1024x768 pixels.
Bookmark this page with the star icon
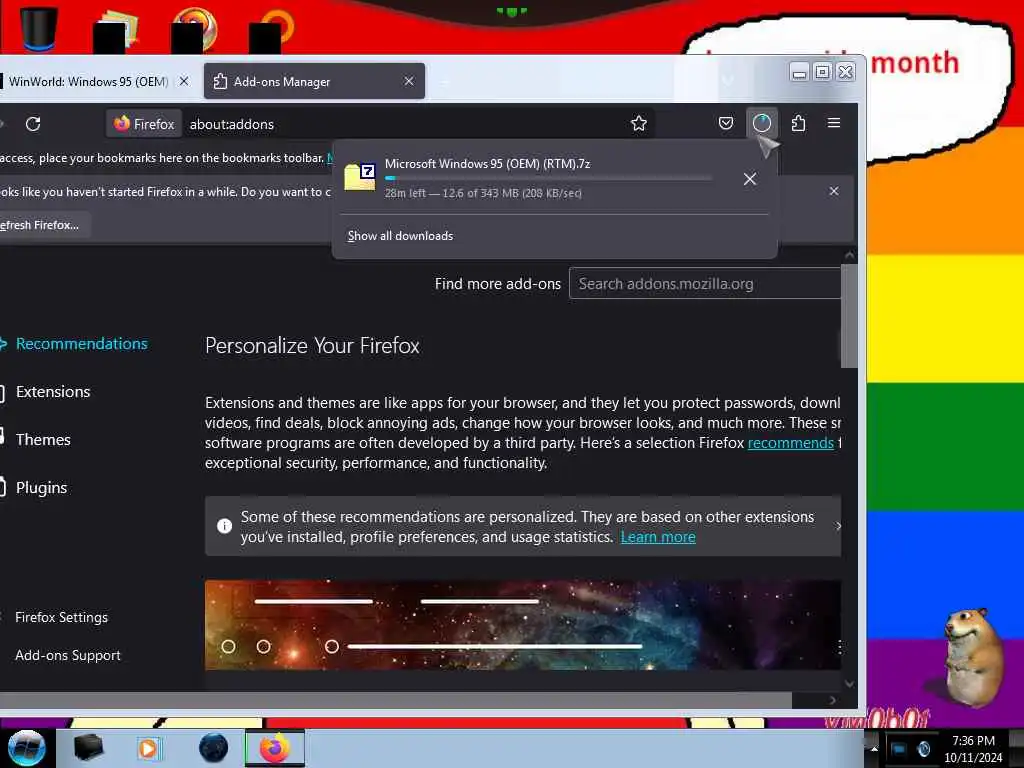(x=639, y=123)
